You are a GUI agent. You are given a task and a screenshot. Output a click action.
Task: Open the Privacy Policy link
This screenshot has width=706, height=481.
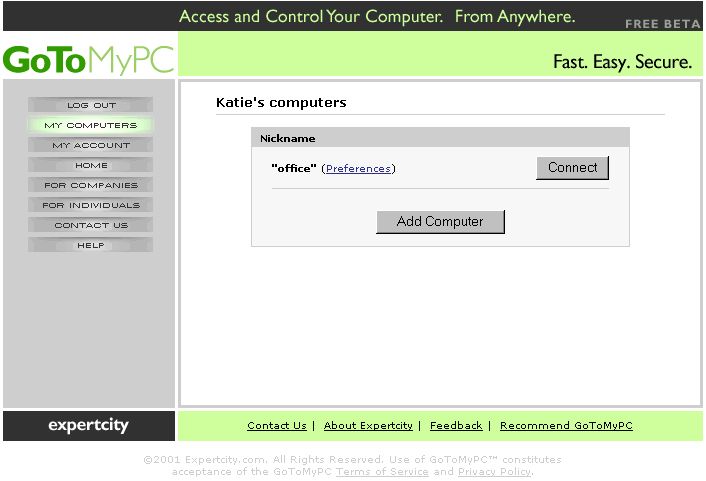pyautogui.click(x=494, y=472)
